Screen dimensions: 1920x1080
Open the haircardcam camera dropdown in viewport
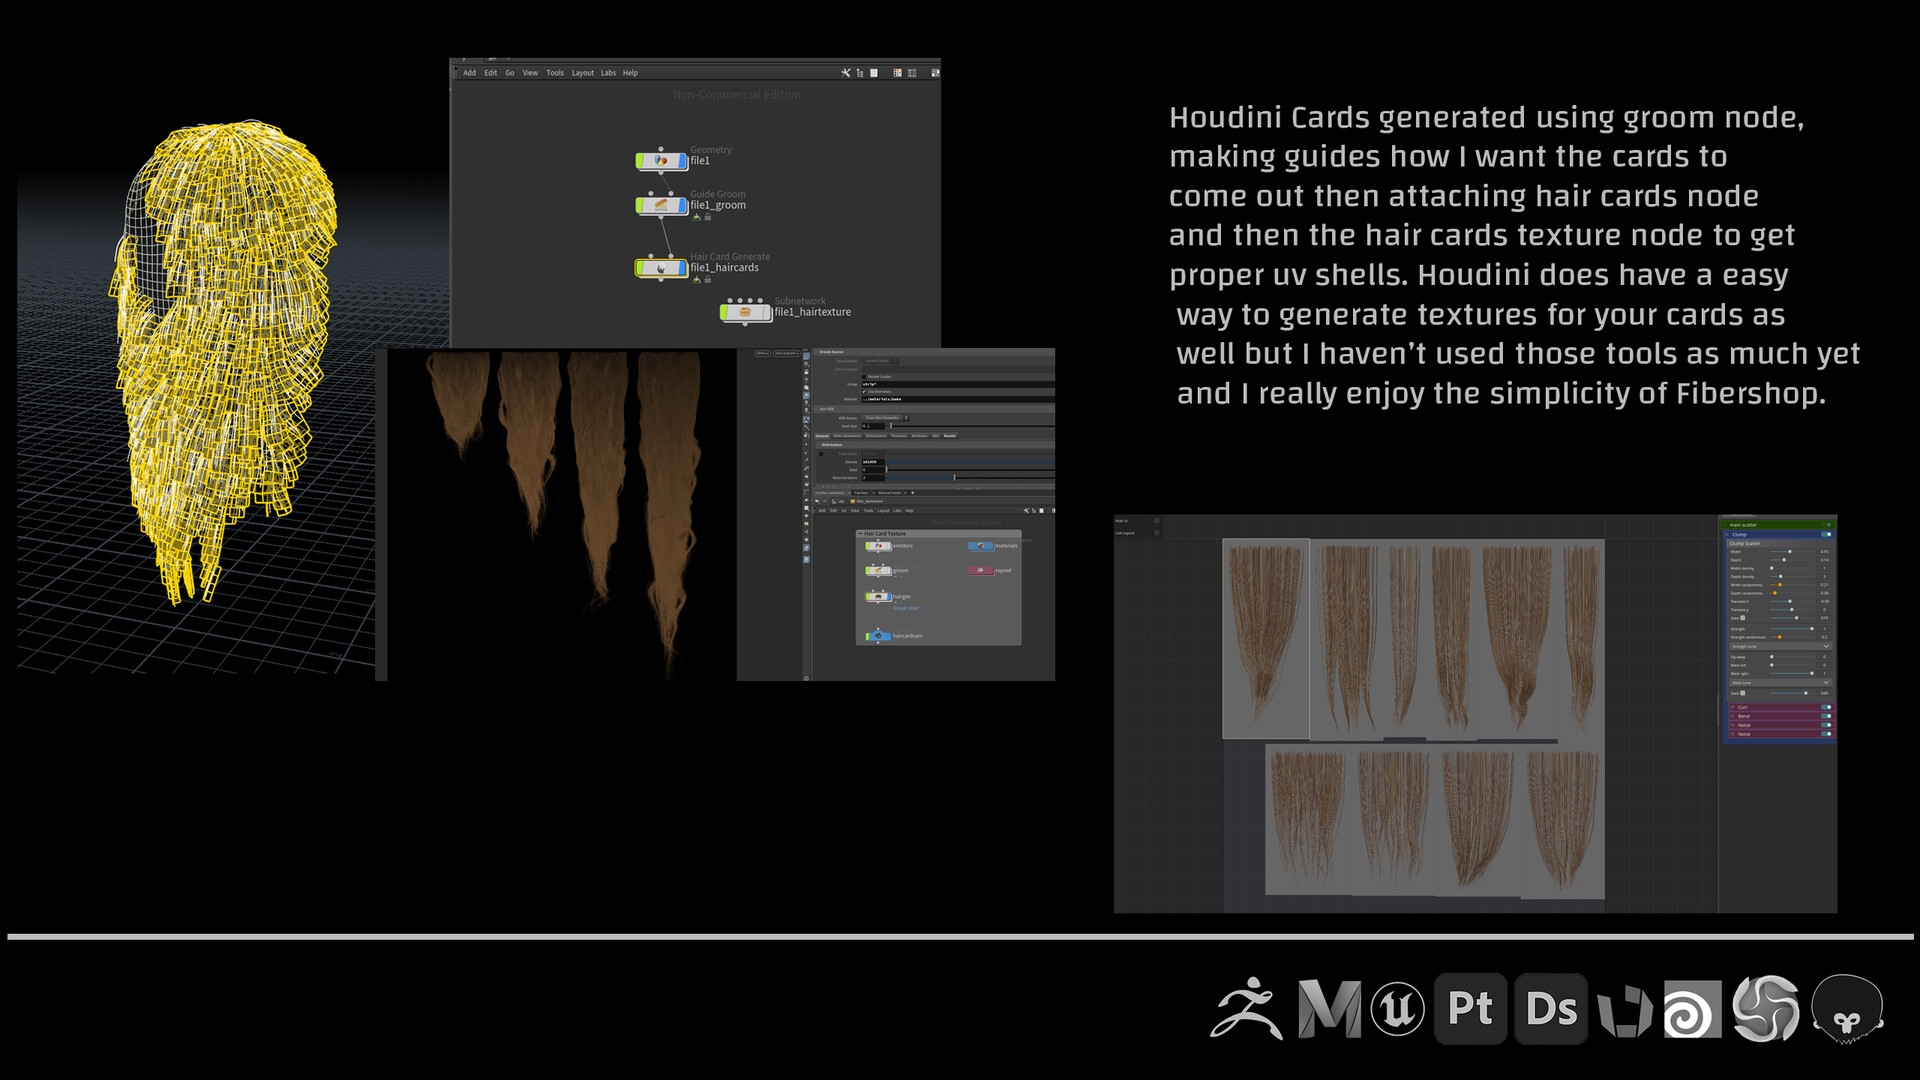pos(787,353)
